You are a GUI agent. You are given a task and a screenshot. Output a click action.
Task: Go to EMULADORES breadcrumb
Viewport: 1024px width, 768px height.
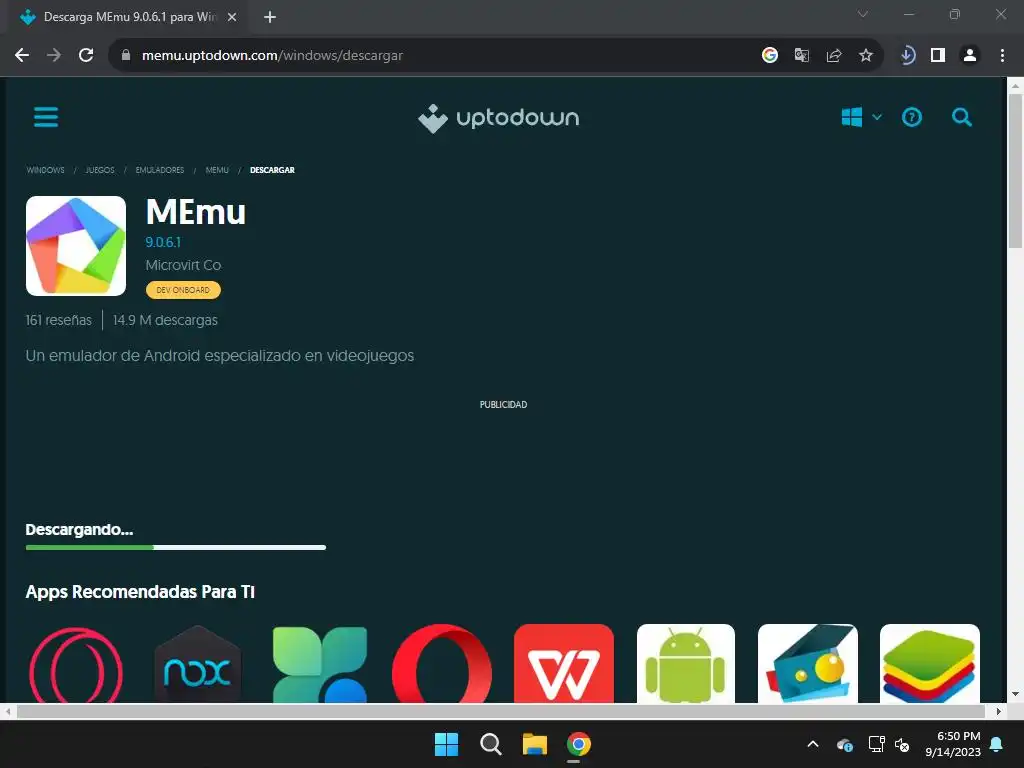tap(160, 170)
